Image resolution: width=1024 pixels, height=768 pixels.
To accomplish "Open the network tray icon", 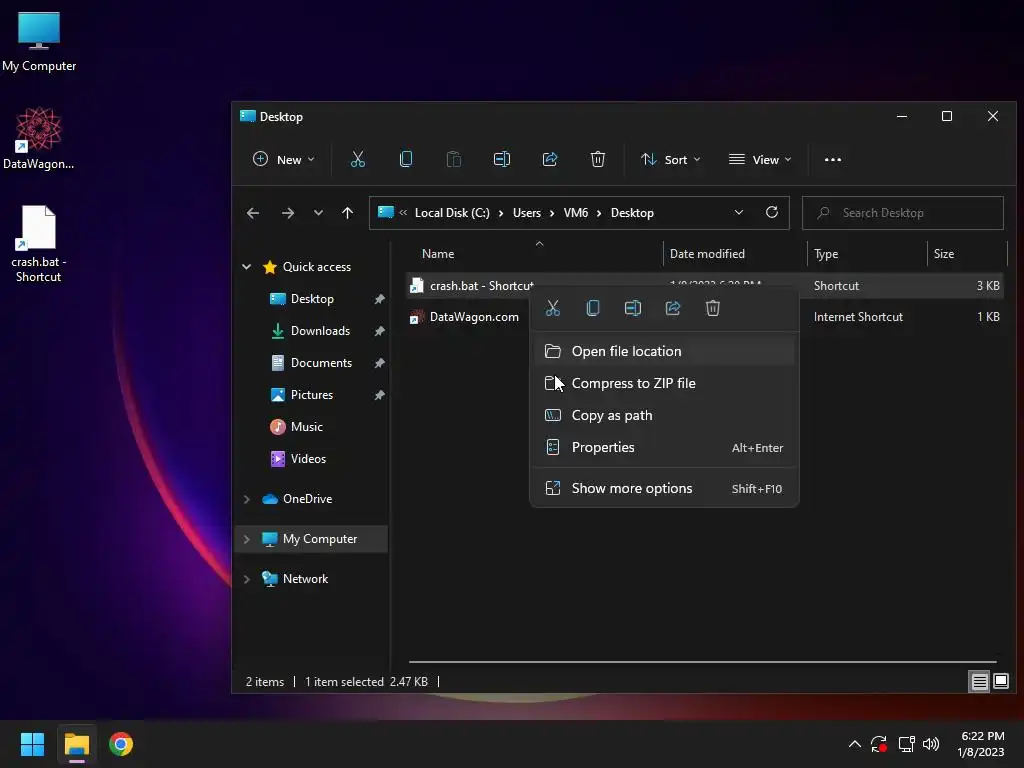I will click(906, 744).
